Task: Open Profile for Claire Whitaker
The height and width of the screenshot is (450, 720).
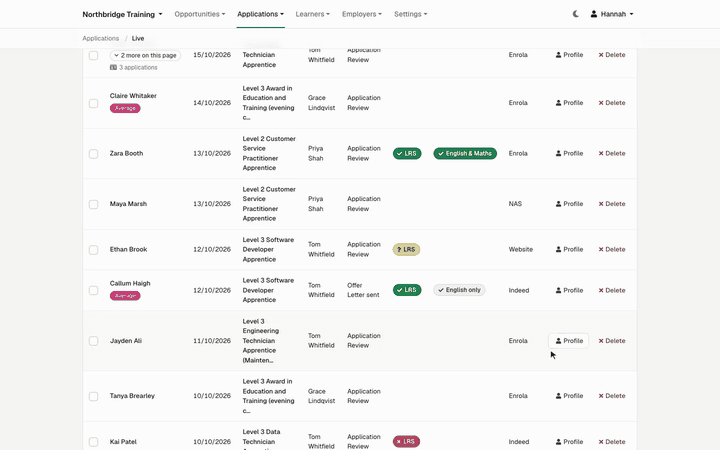Action: click(x=569, y=103)
